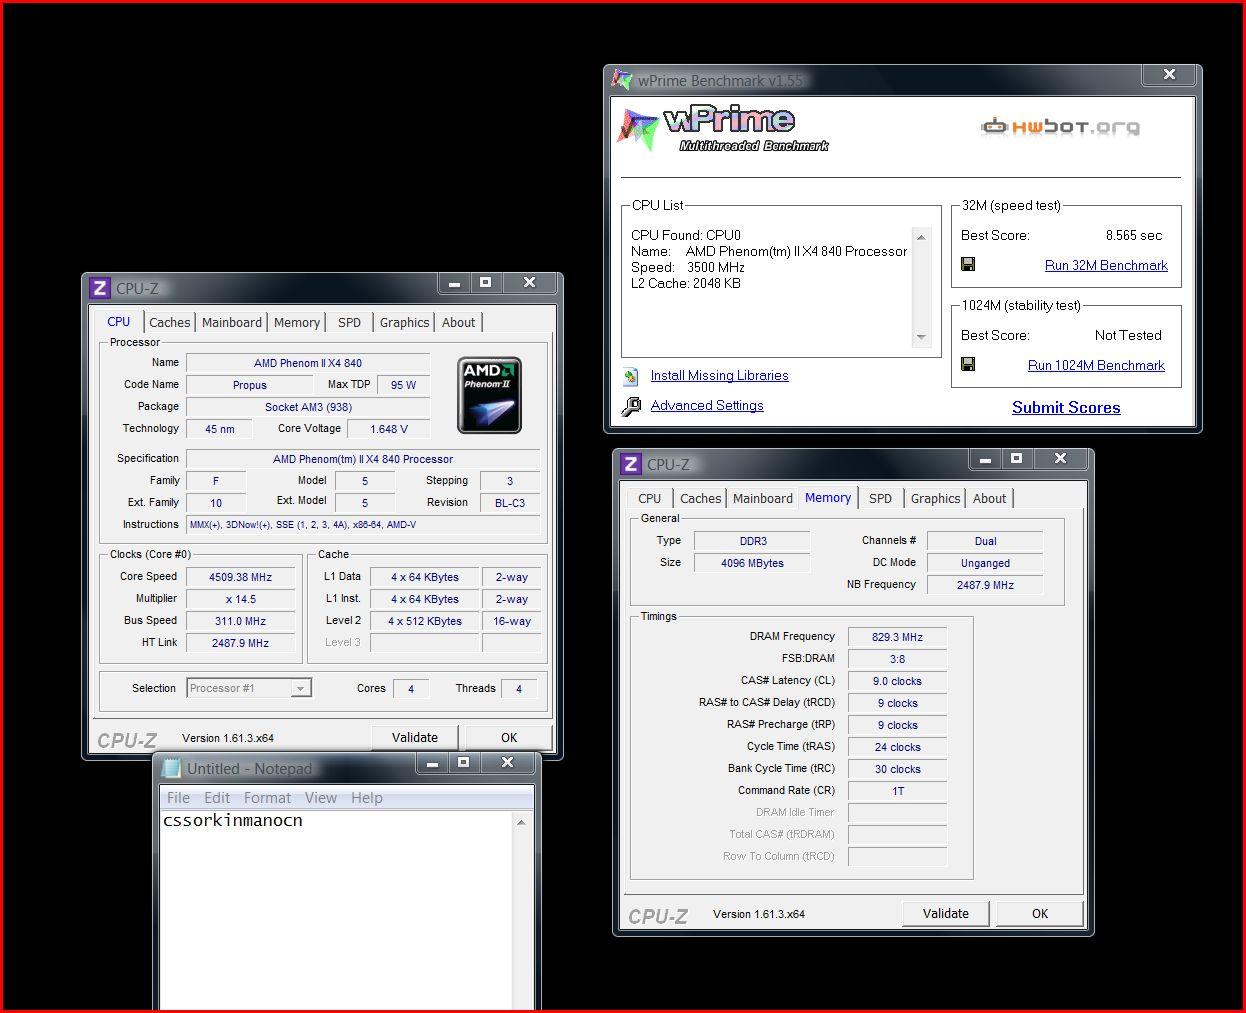Open the Edit menu in Notepad
Viewport: 1246px width, 1013px height.
pos(217,798)
